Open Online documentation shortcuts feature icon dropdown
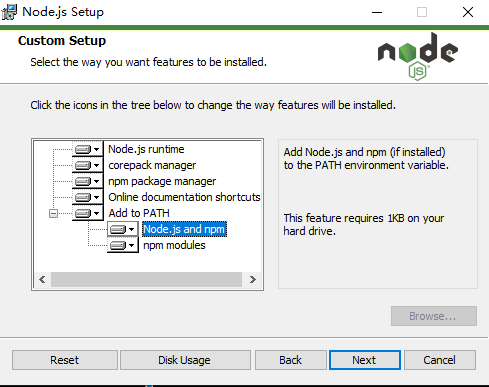This screenshot has height=387, width=489. pyautogui.click(x=88, y=197)
